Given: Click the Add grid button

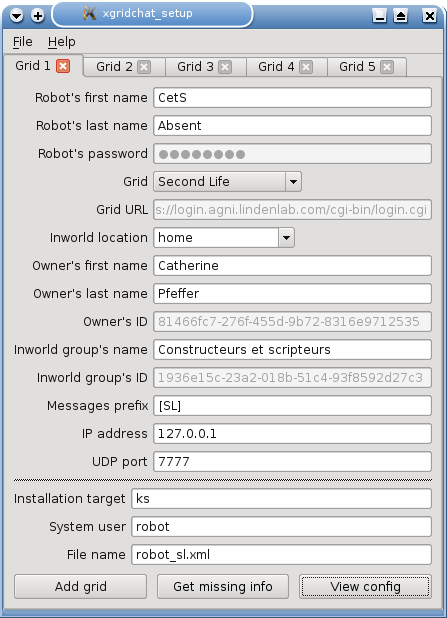Looking at the screenshot, I should pyautogui.click(x=80, y=586).
